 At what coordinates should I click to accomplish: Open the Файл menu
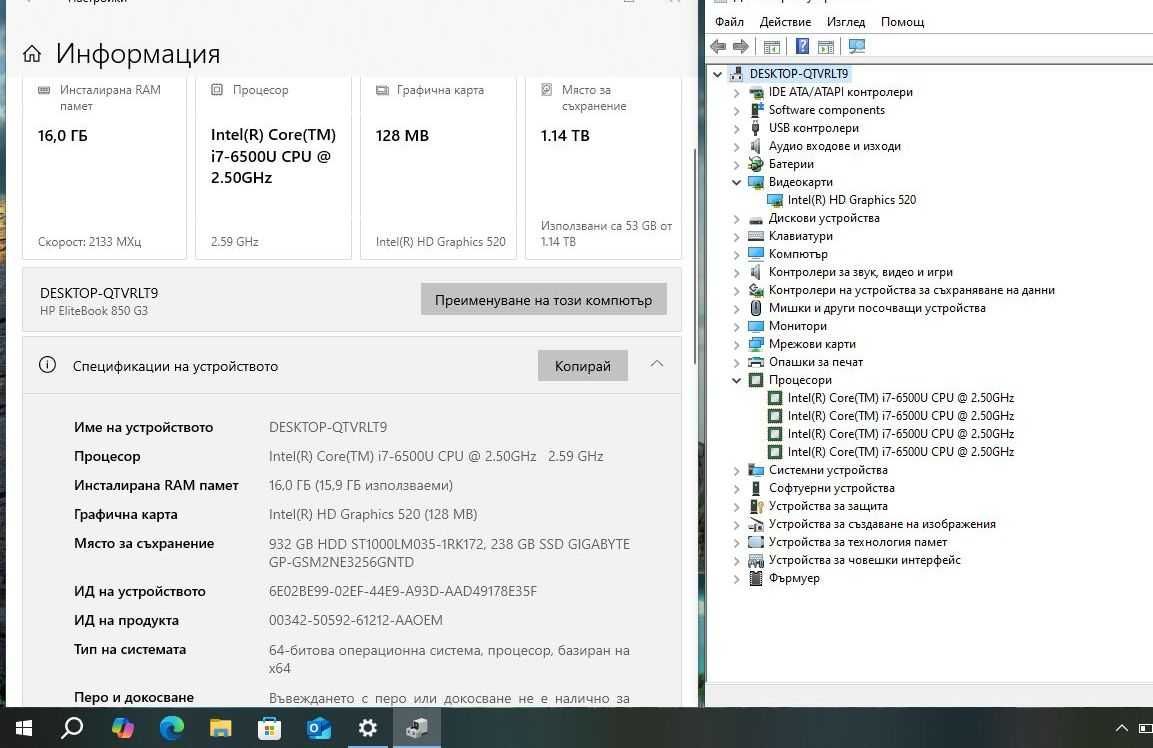click(729, 22)
